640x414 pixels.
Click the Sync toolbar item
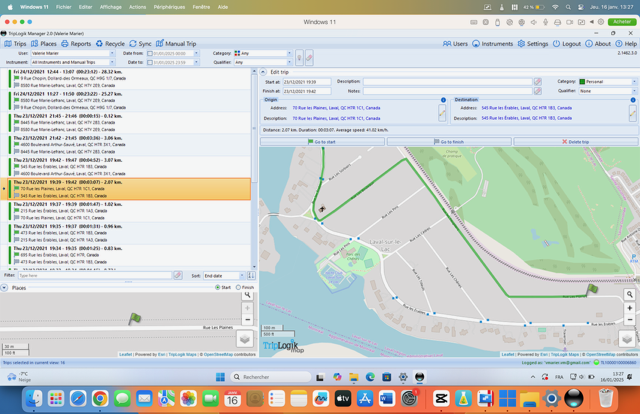click(x=140, y=44)
